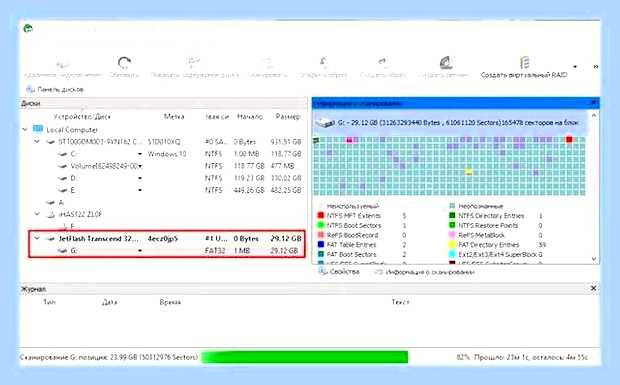
Task: Select the Local Computer tree item
Action: point(72,130)
